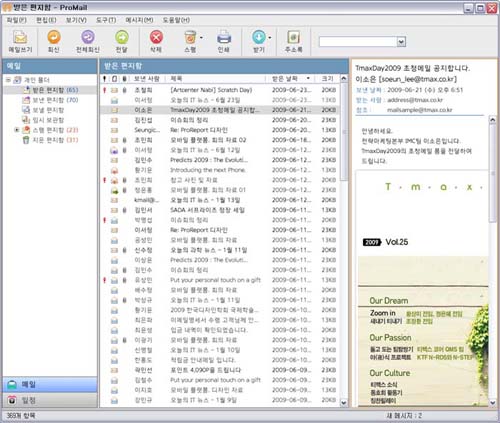Open the 받은 편지함 (65) inbox folder
The width and height of the screenshot is (500, 423).
[55, 90]
